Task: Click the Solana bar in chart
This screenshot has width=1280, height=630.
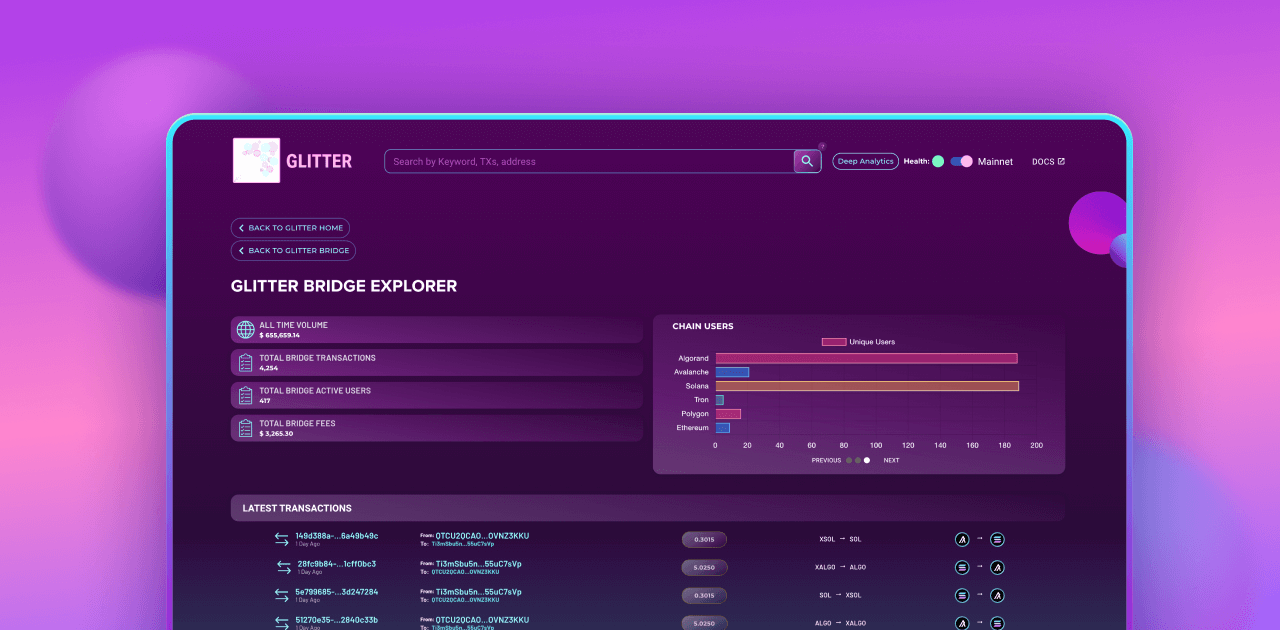Action: (866, 386)
